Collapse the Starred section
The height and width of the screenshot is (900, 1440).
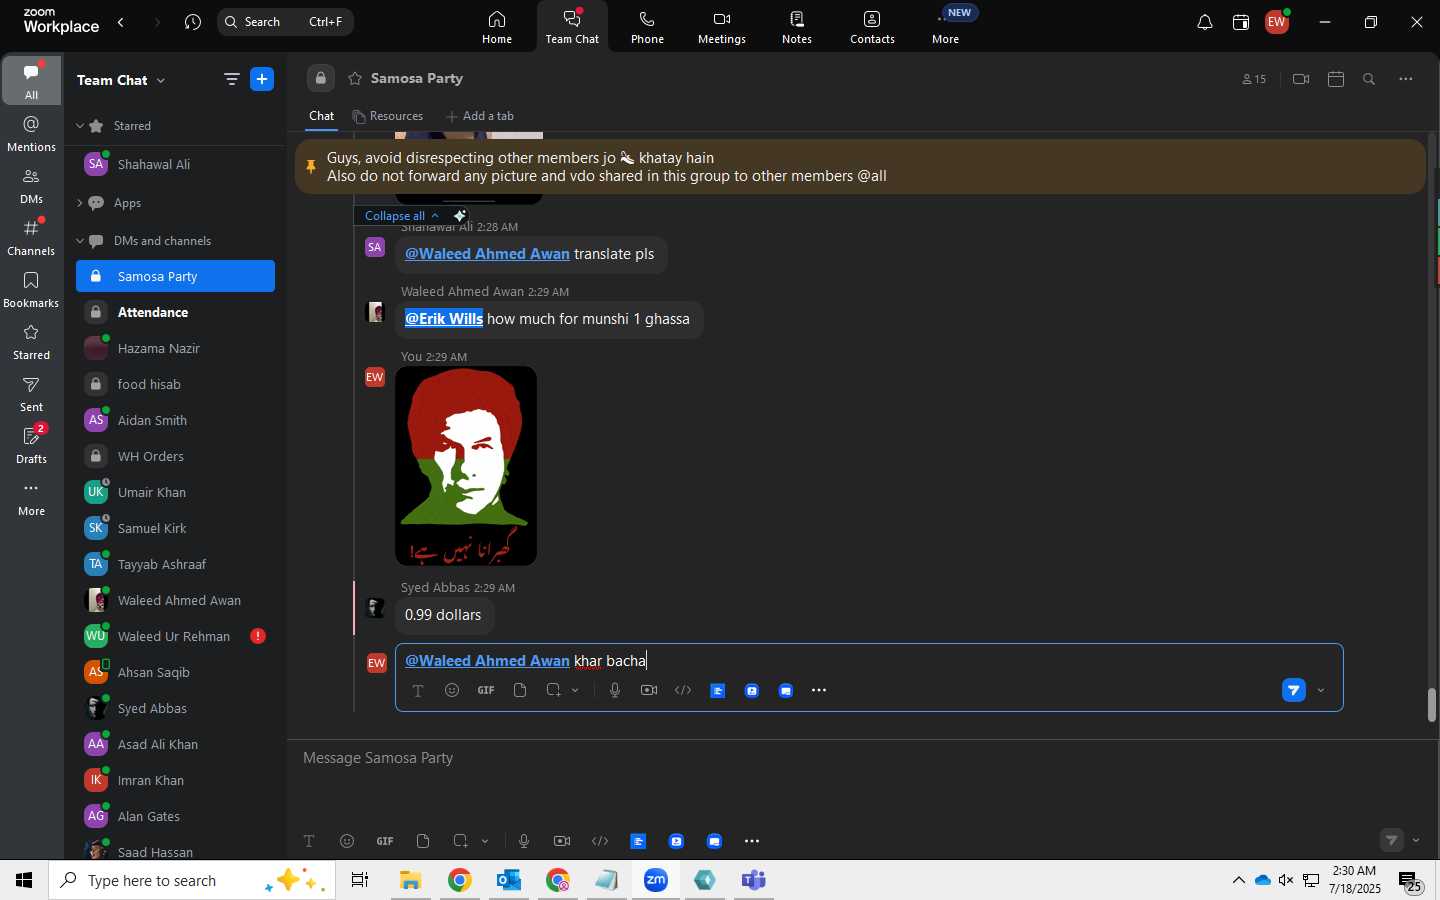tap(80, 126)
